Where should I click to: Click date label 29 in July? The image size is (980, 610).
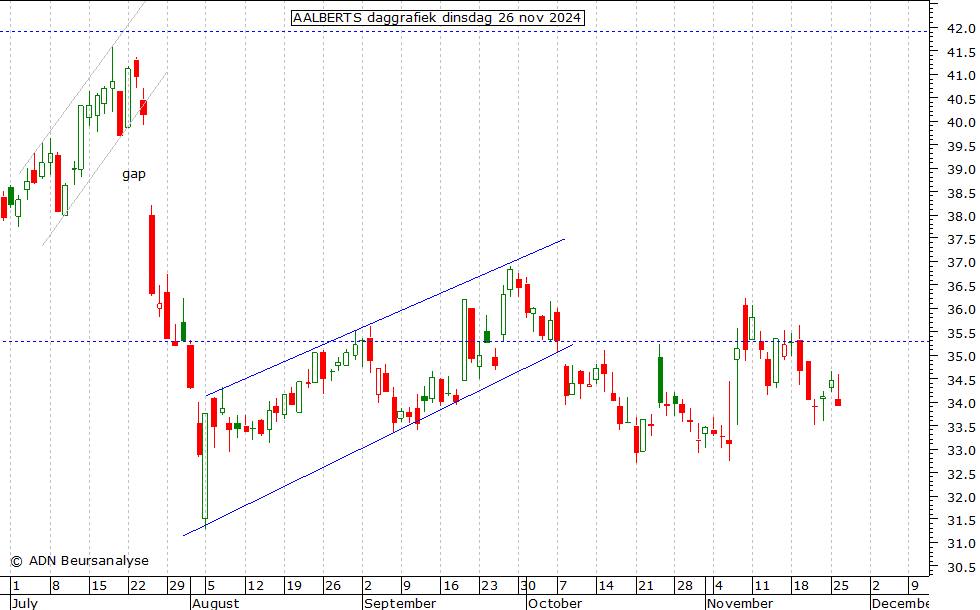click(177, 586)
